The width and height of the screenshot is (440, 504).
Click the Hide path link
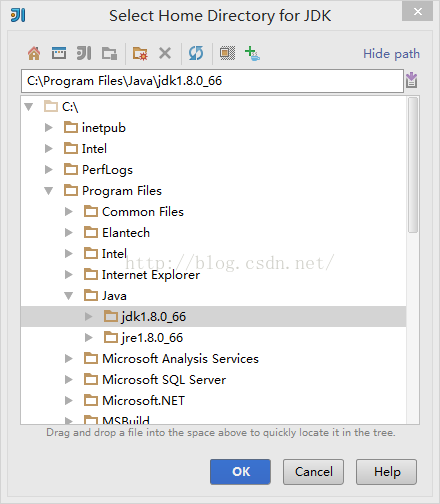coord(391,54)
